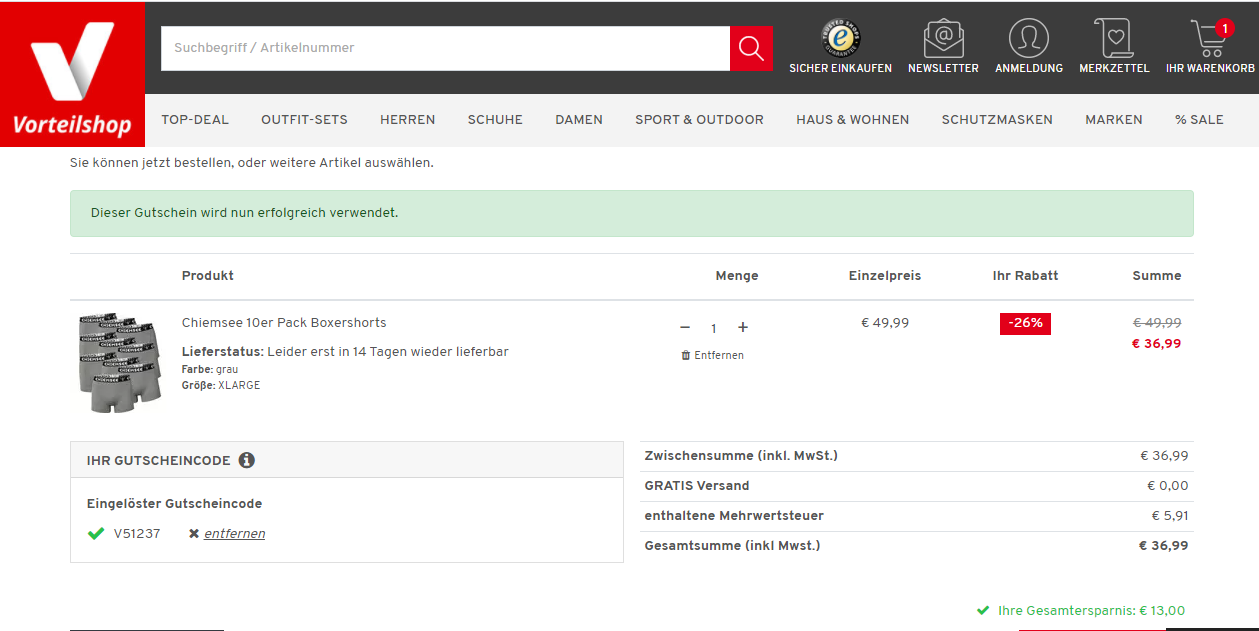The width and height of the screenshot is (1259, 631).
Task: Click the Entfernen trash link for boxershorts
Action: click(712, 355)
